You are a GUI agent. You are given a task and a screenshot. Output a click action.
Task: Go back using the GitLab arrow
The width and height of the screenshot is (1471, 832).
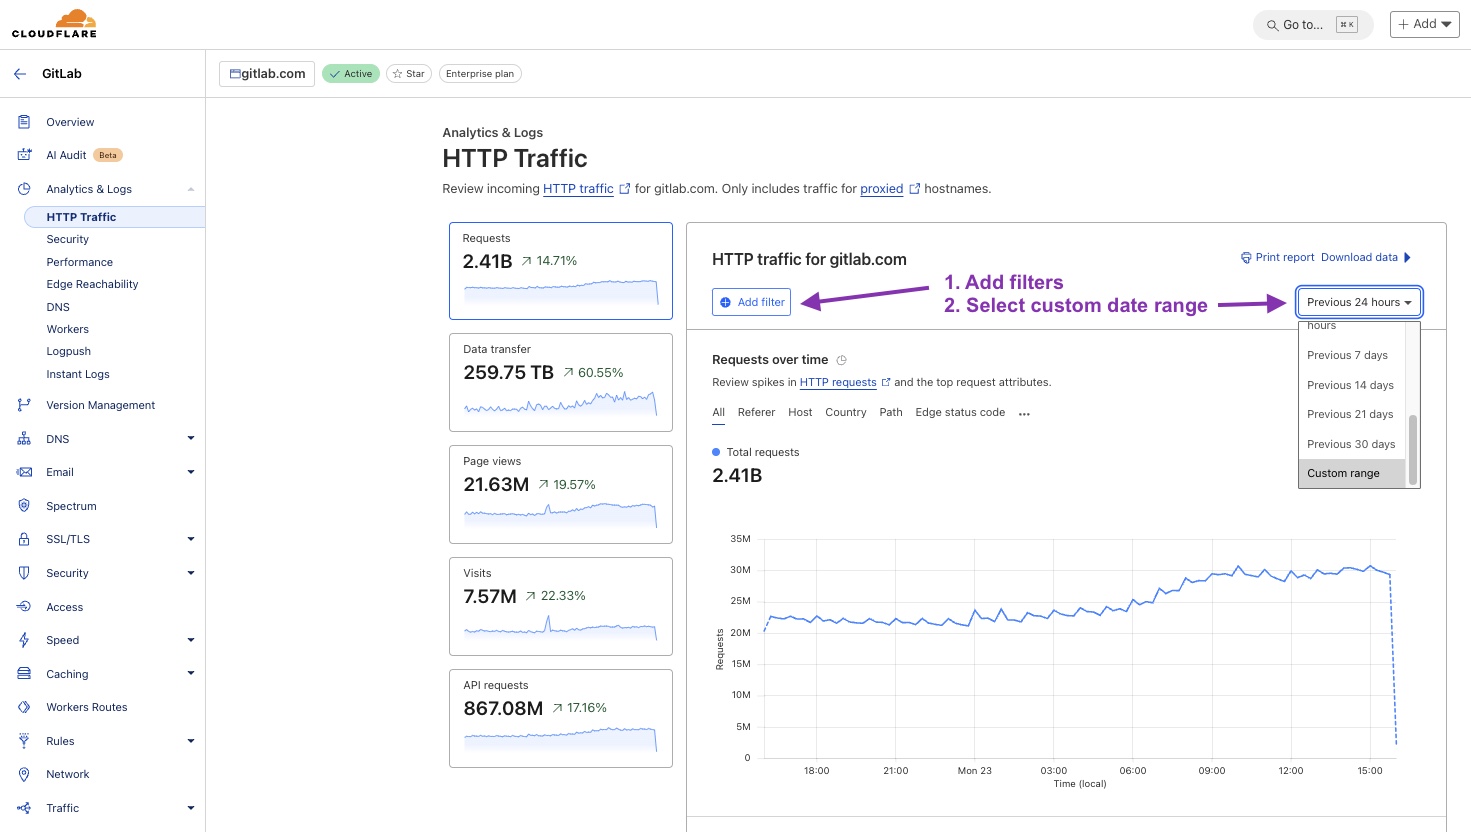pos(20,74)
